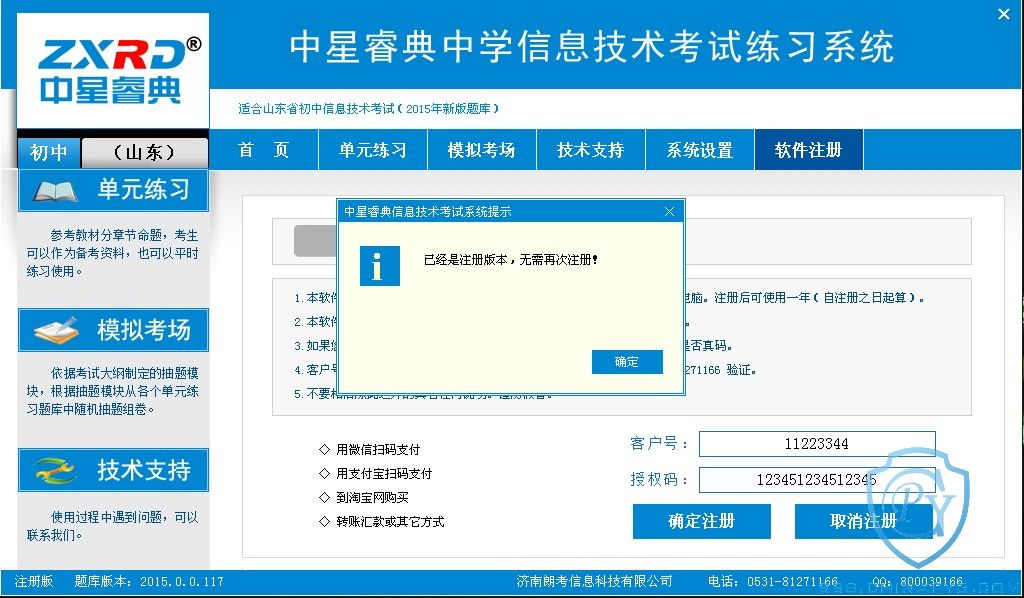This screenshot has width=1024, height=598.
Task: Click the ZXRD 中星睿典 logo
Action: point(112,70)
